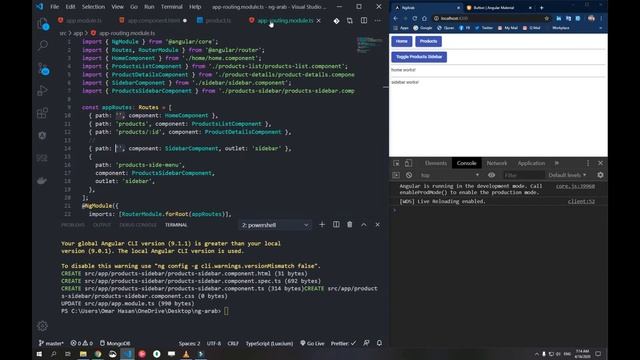Image resolution: width=640 pixels, height=360 pixels.
Task: Switch to the DevTools Elements tab
Action: tap(436, 163)
